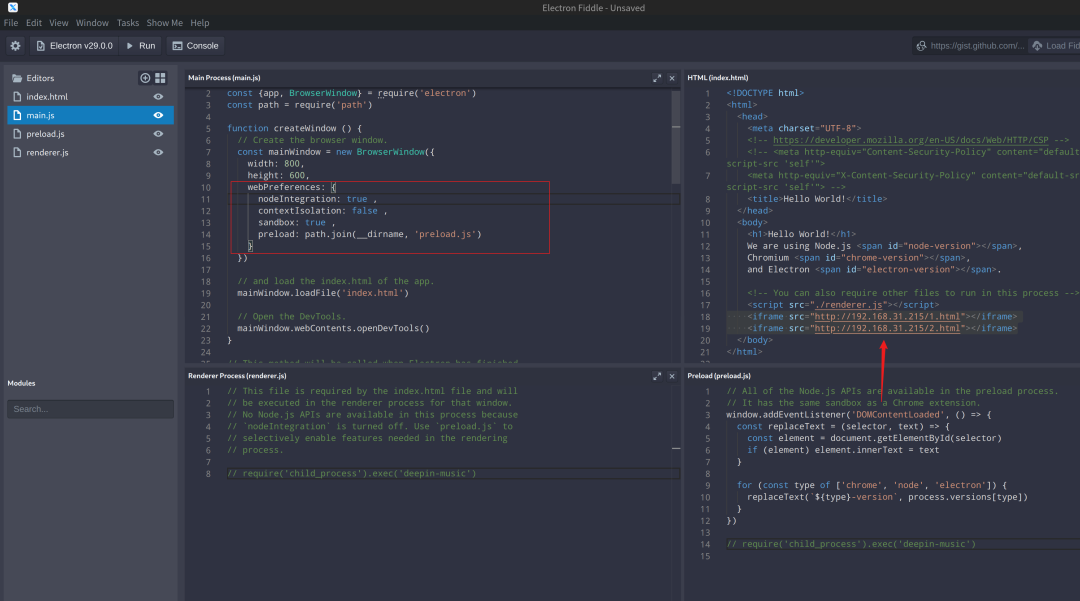Open the View menu
This screenshot has height=601, width=1080.
(59, 23)
